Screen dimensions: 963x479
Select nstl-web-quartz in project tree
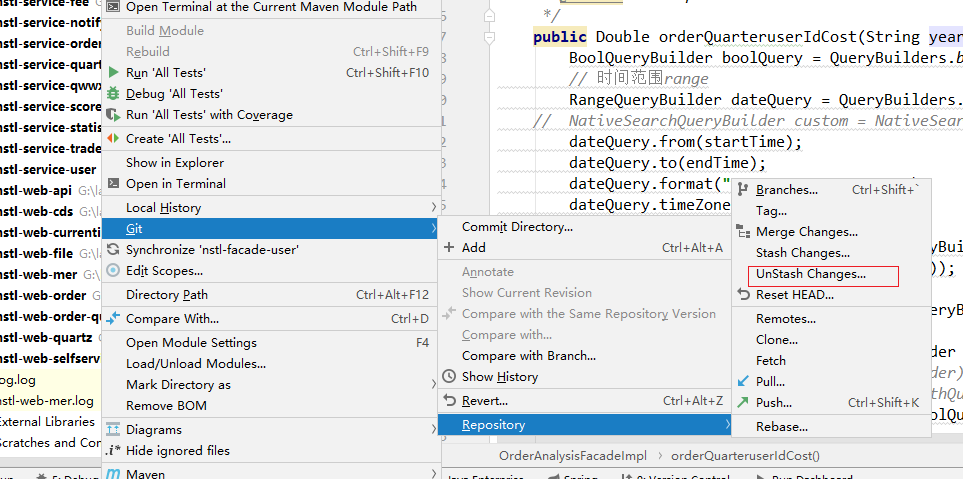click(46, 337)
